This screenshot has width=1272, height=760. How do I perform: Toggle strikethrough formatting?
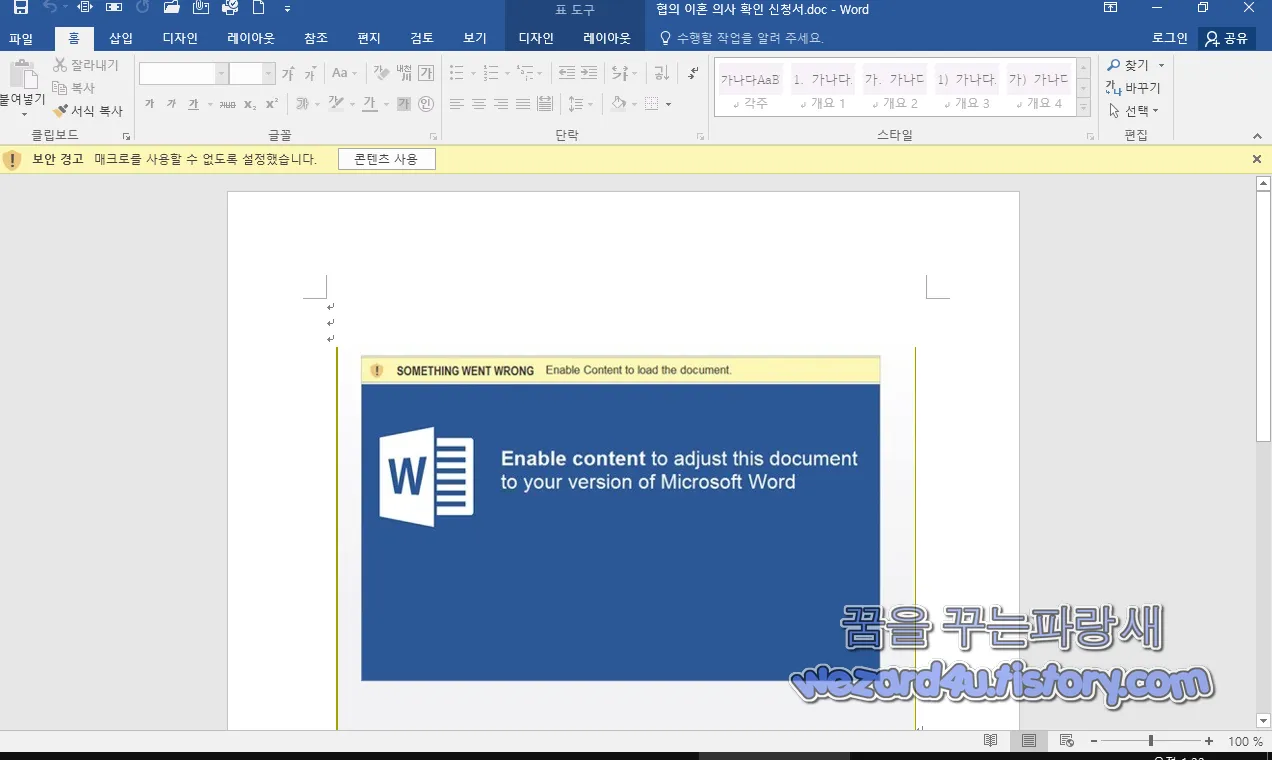[227, 104]
